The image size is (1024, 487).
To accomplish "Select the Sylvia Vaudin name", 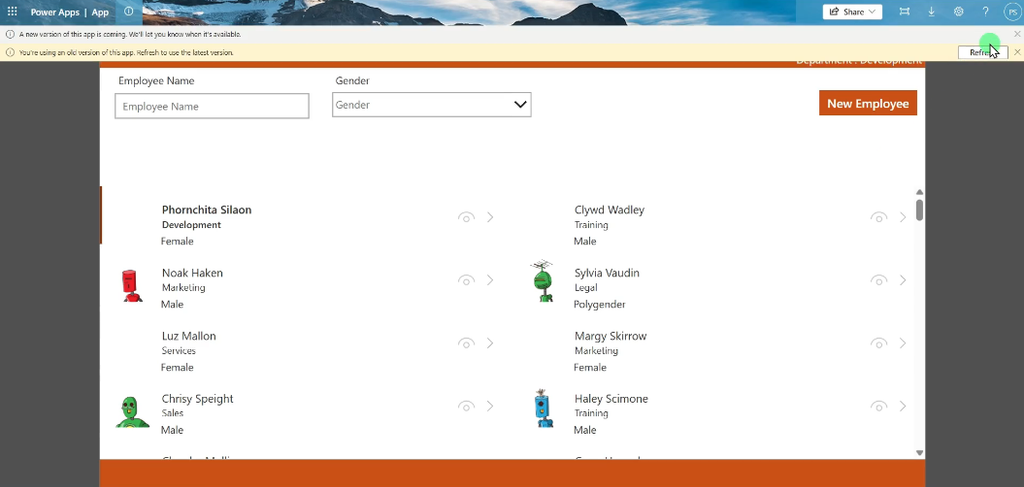I will tap(607, 273).
